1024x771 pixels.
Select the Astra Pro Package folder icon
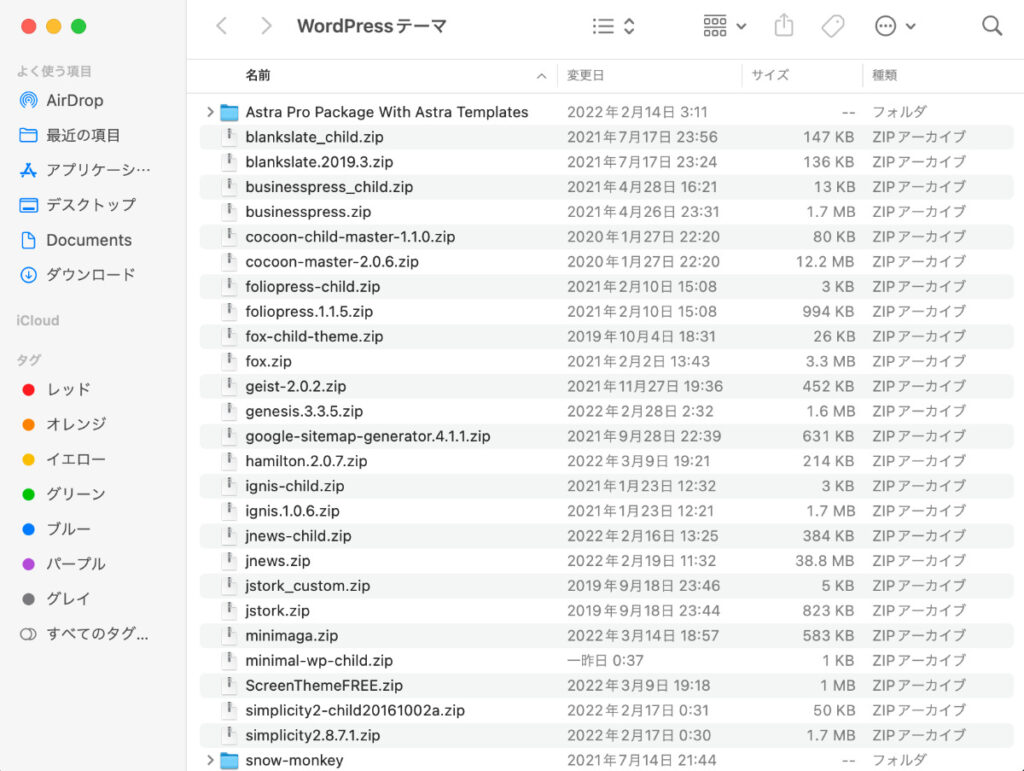pos(229,112)
